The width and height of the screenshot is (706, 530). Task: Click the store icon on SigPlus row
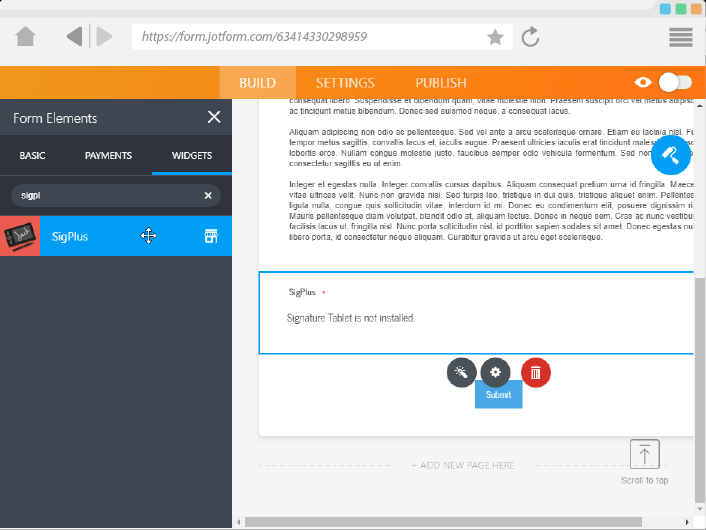[211, 236]
